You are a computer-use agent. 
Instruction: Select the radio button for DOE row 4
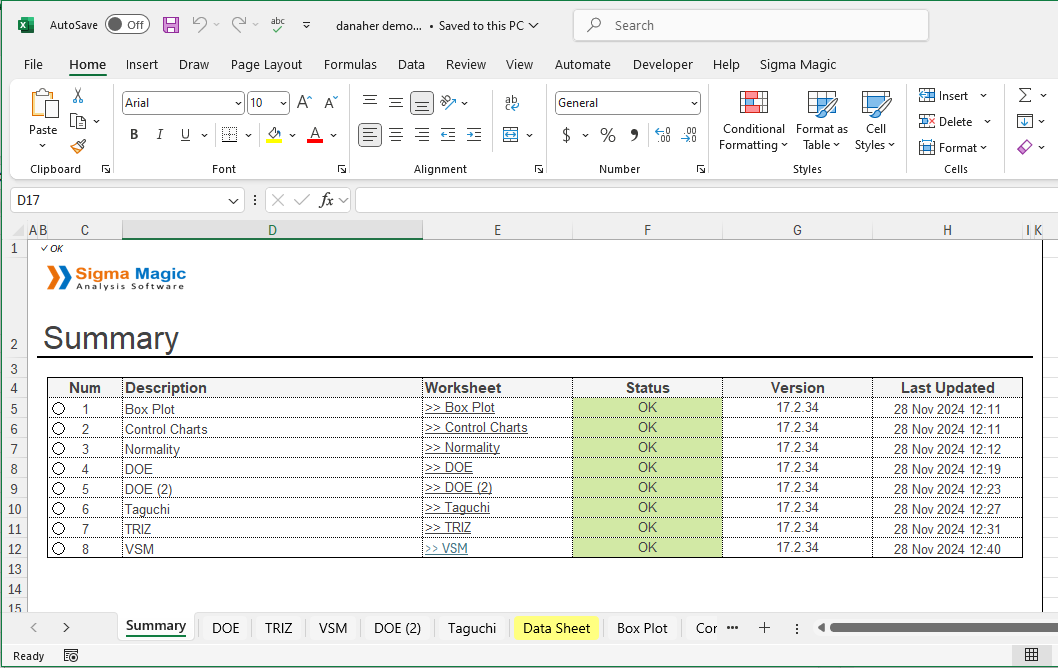tap(59, 469)
